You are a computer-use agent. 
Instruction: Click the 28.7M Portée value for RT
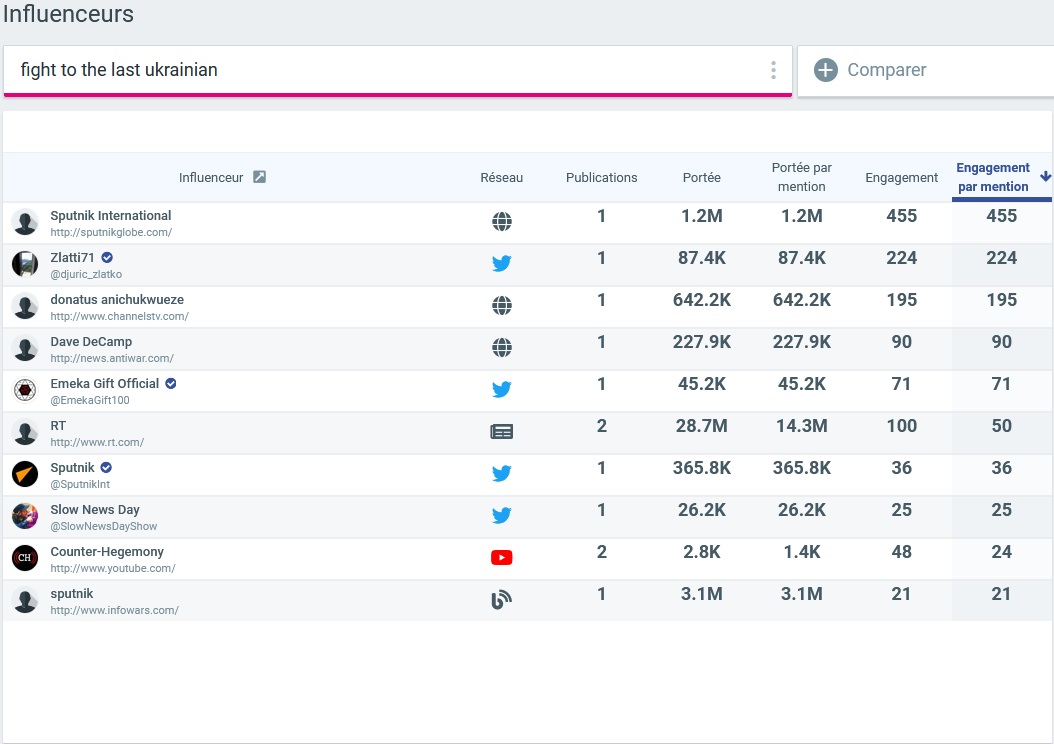pyautogui.click(x=702, y=426)
